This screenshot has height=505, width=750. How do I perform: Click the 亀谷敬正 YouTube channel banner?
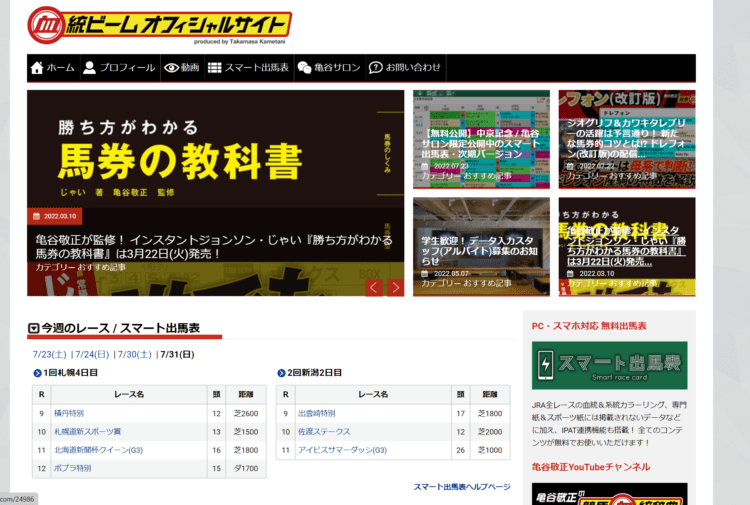coord(609,494)
